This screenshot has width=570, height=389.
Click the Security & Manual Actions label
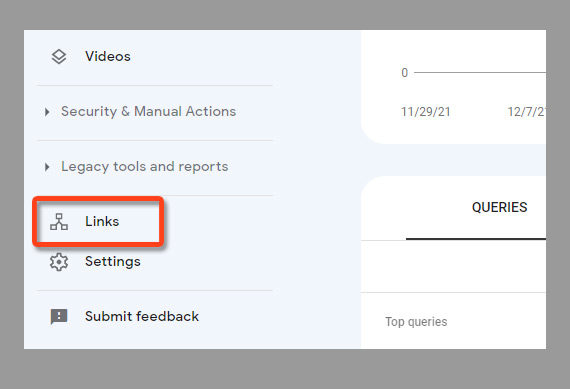pos(148,111)
